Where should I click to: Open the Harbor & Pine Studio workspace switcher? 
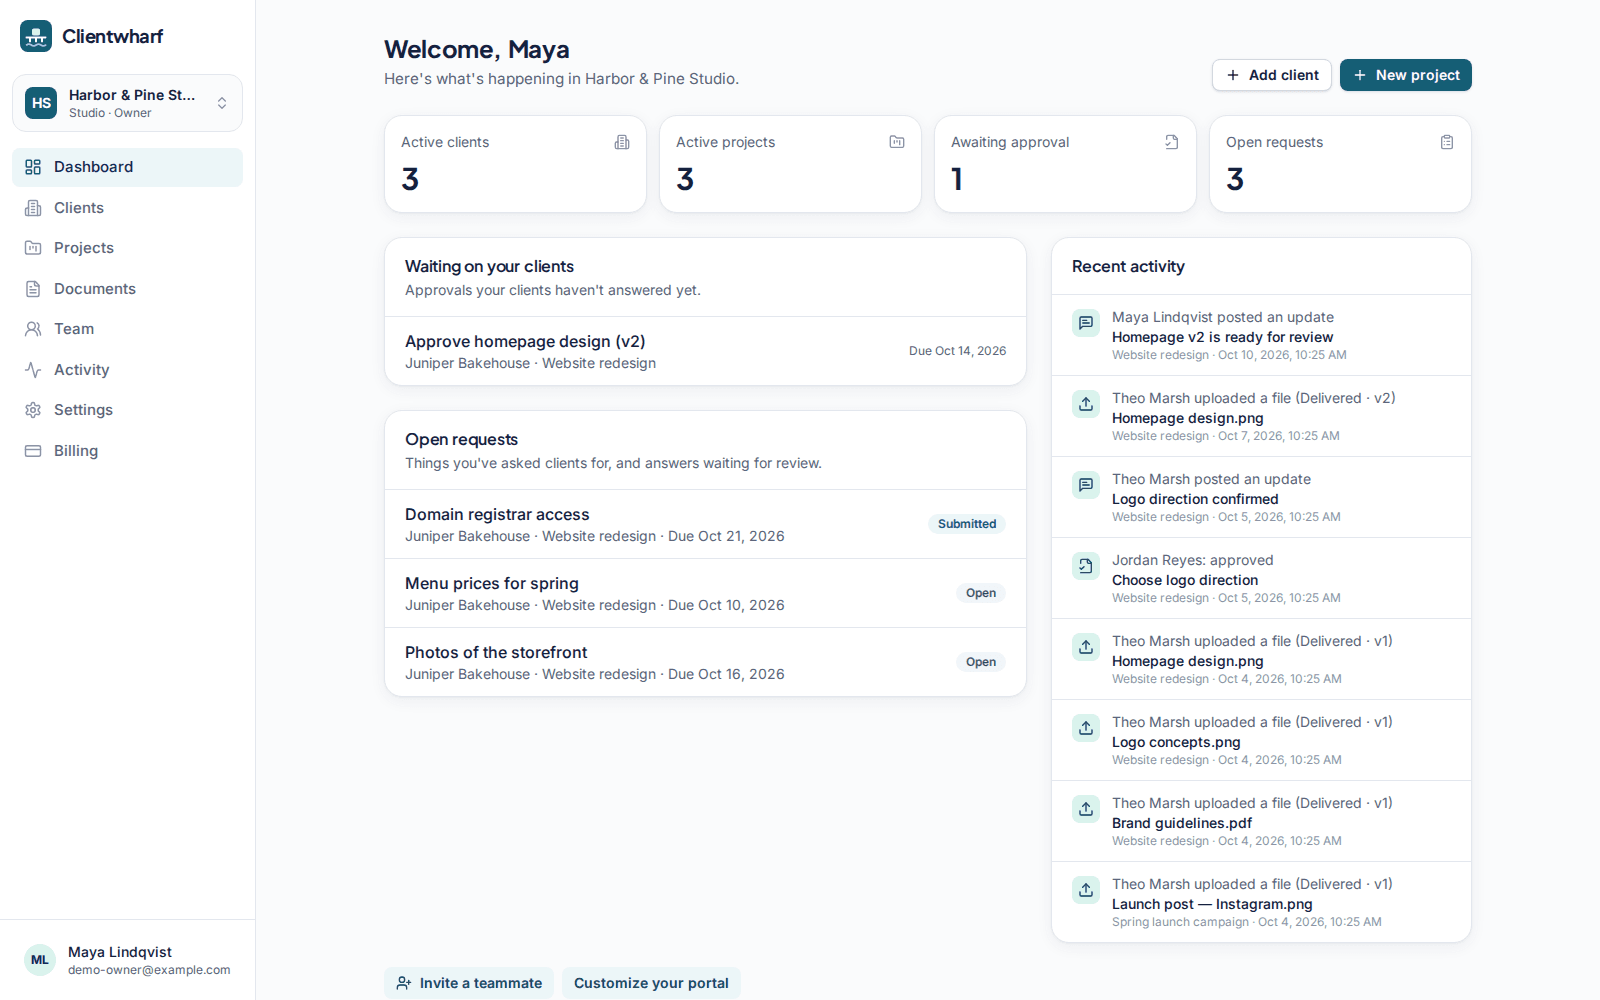point(127,103)
